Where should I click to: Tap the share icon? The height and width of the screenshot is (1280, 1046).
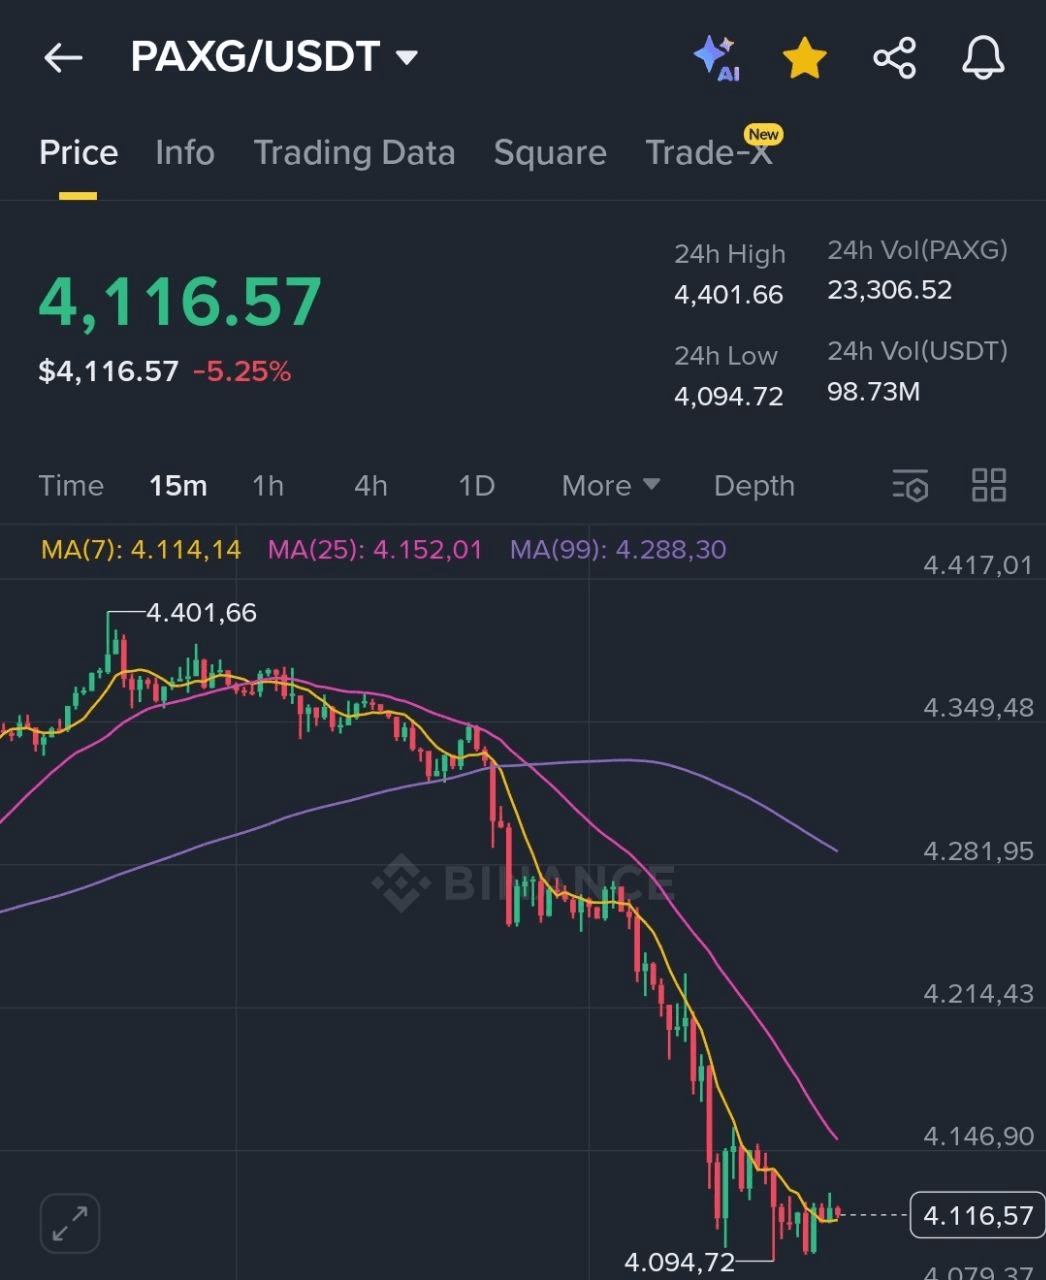[x=894, y=58]
